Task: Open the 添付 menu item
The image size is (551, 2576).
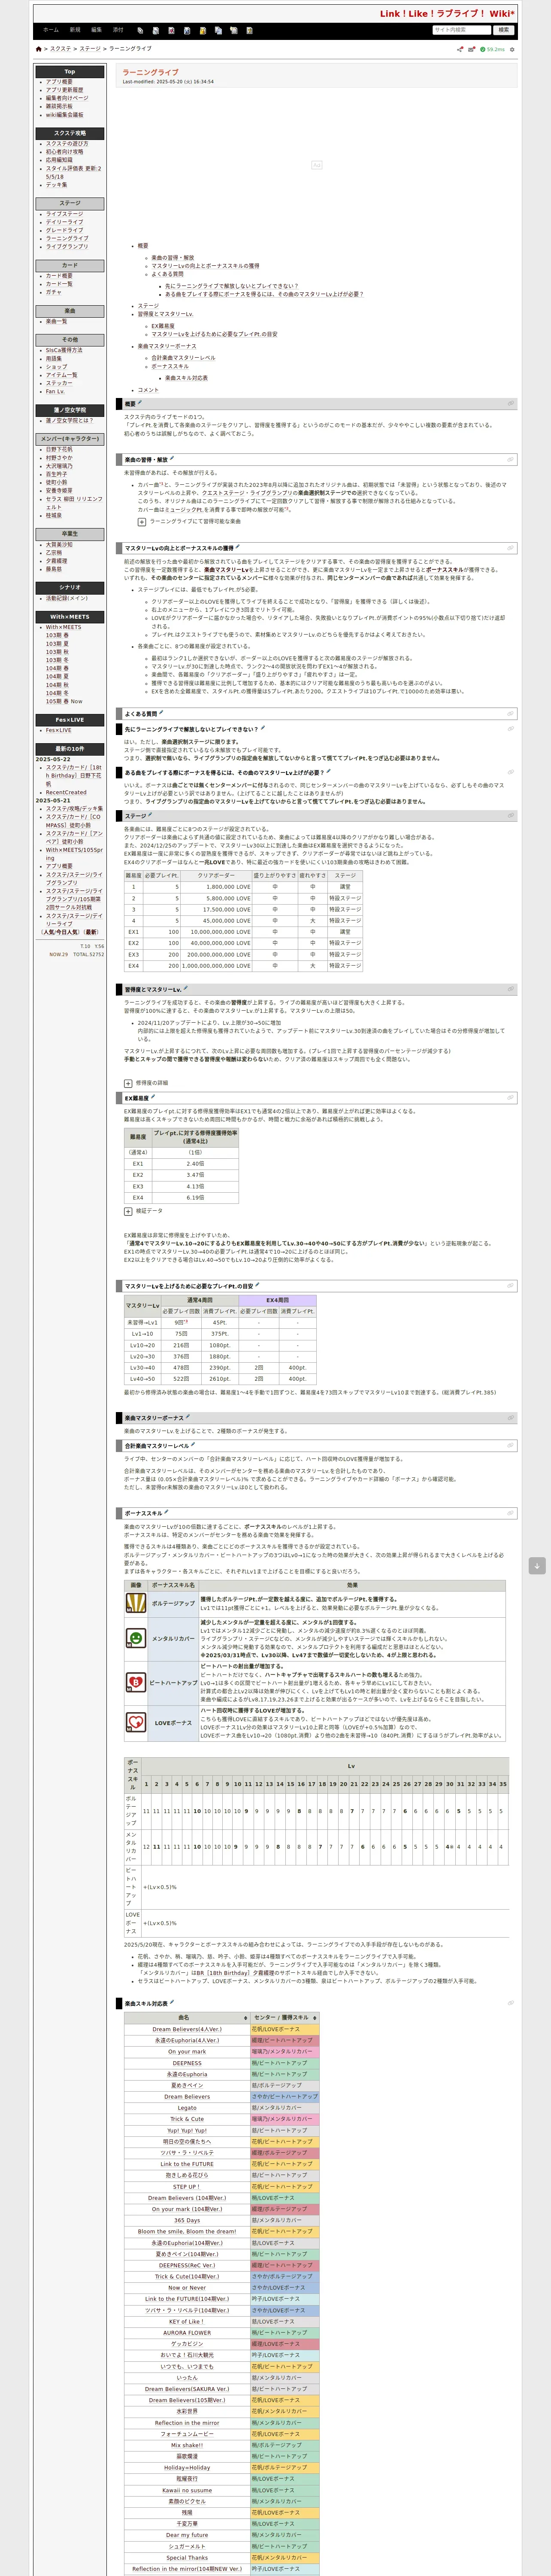Action: tap(118, 30)
